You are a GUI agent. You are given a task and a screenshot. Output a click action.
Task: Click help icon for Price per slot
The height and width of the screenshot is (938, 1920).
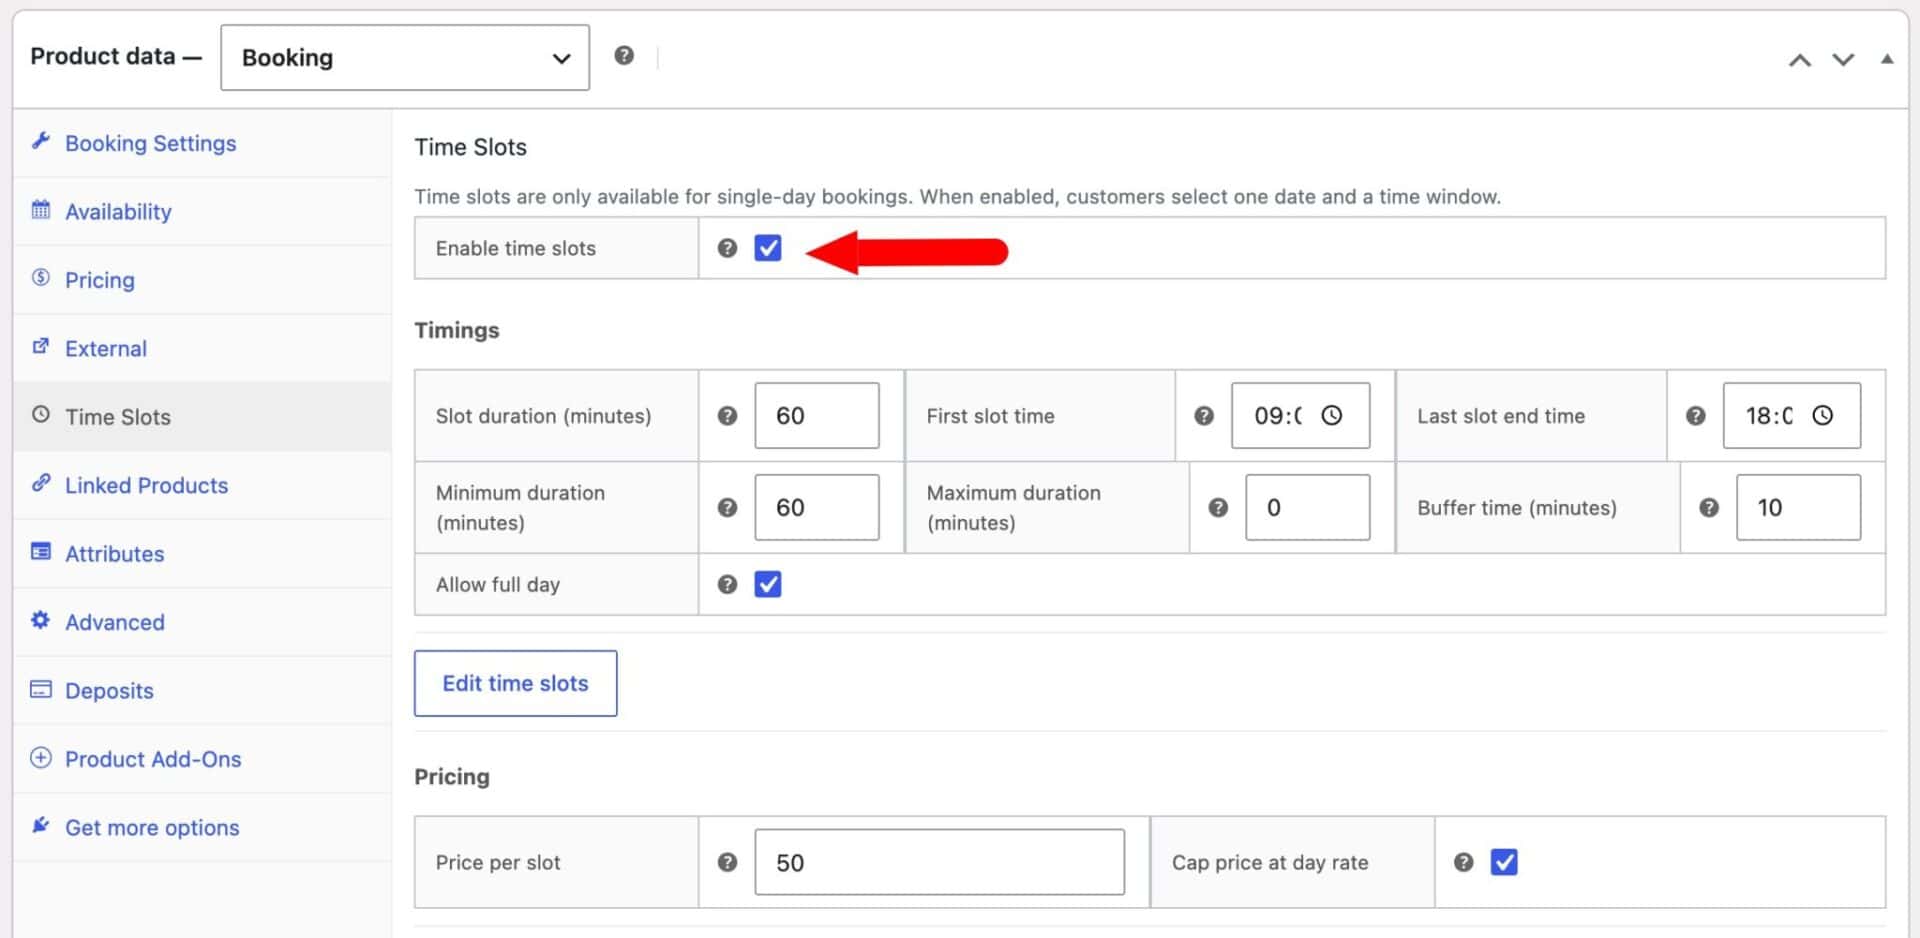click(x=727, y=862)
